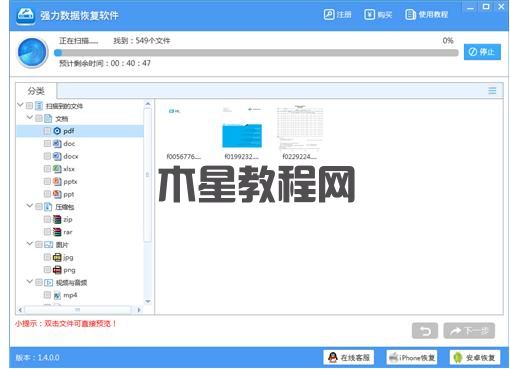The height and width of the screenshot is (369, 510).
Task: Check the mp4 checkbox
Action: (47, 295)
